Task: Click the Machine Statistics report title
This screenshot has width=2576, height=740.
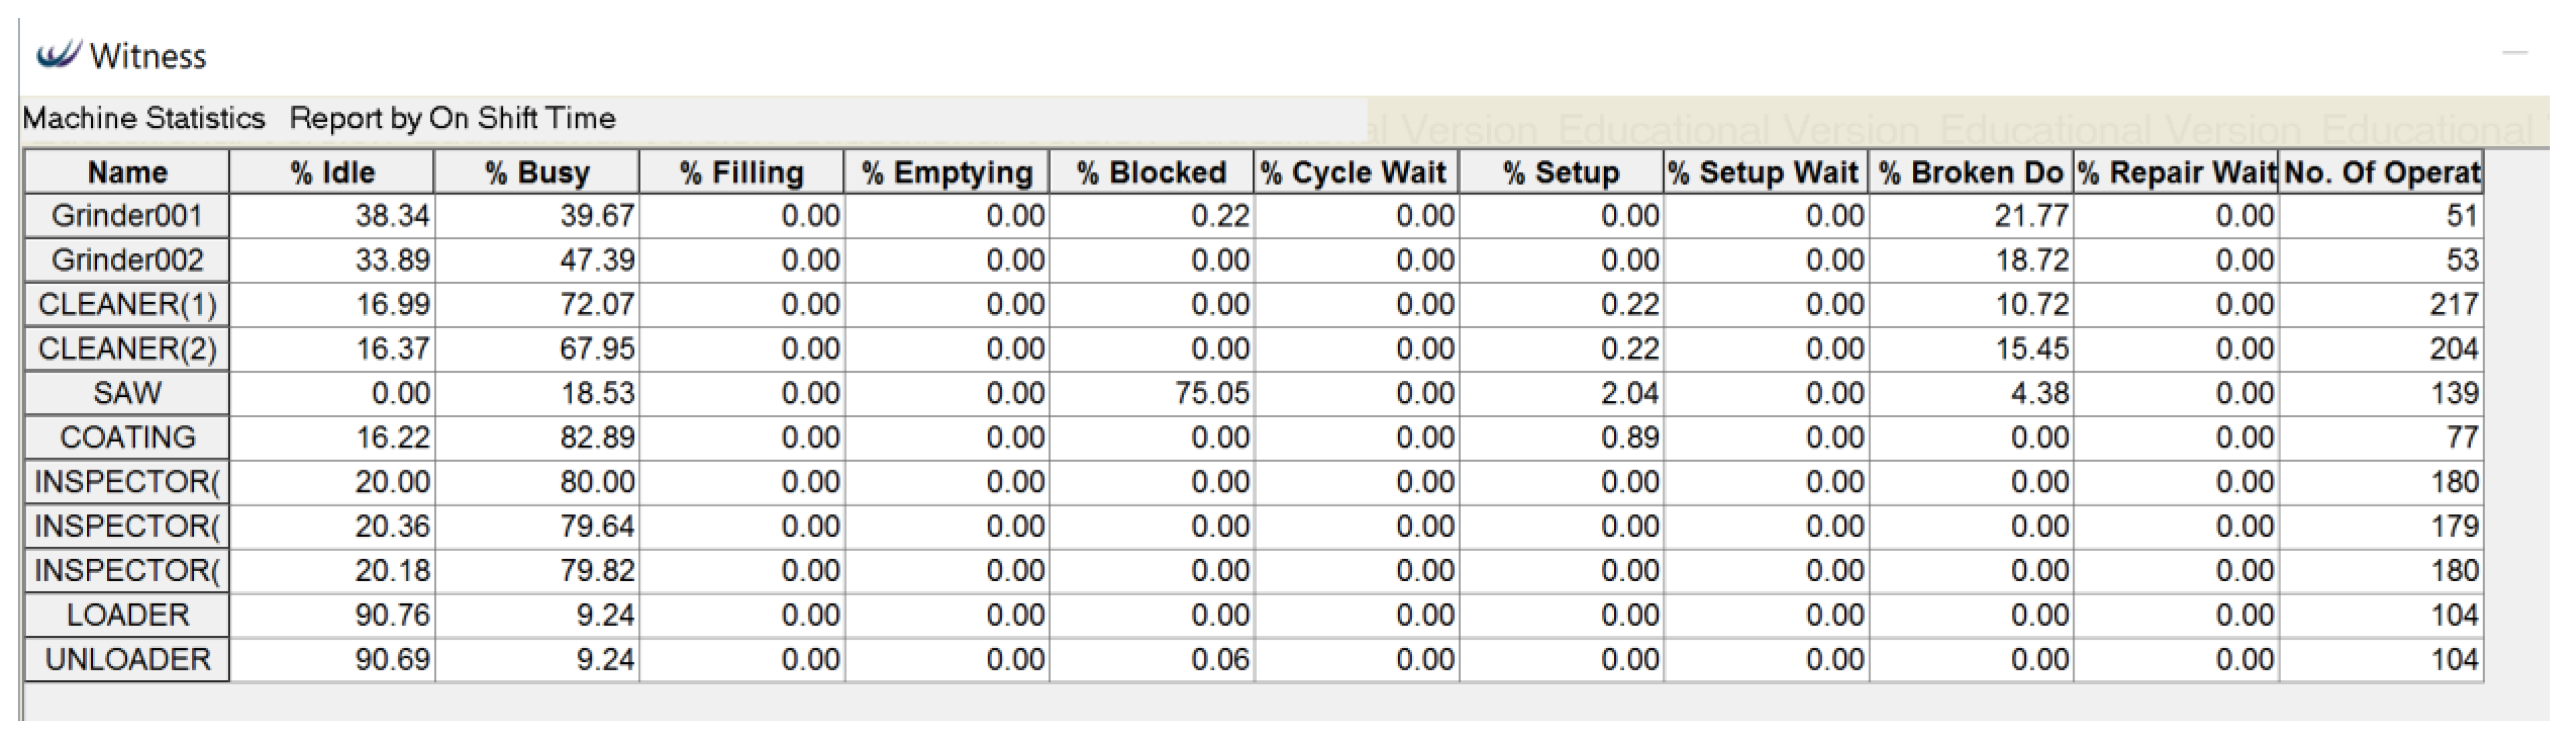Action: pos(144,118)
